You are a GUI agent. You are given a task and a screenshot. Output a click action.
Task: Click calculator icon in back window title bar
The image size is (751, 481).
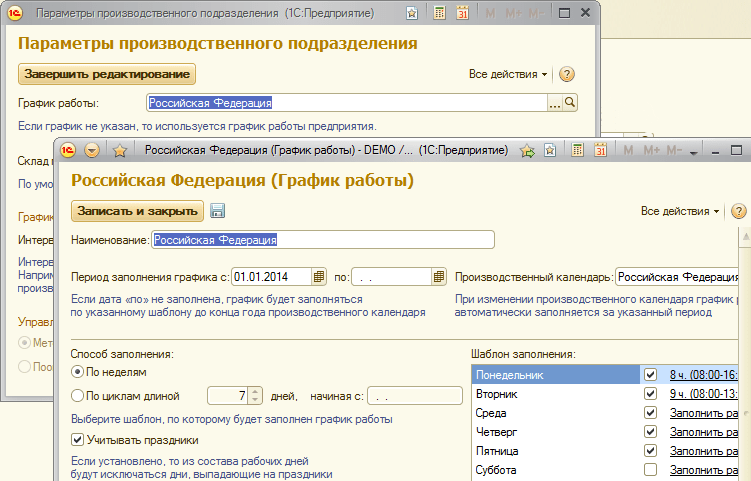pos(439,13)
